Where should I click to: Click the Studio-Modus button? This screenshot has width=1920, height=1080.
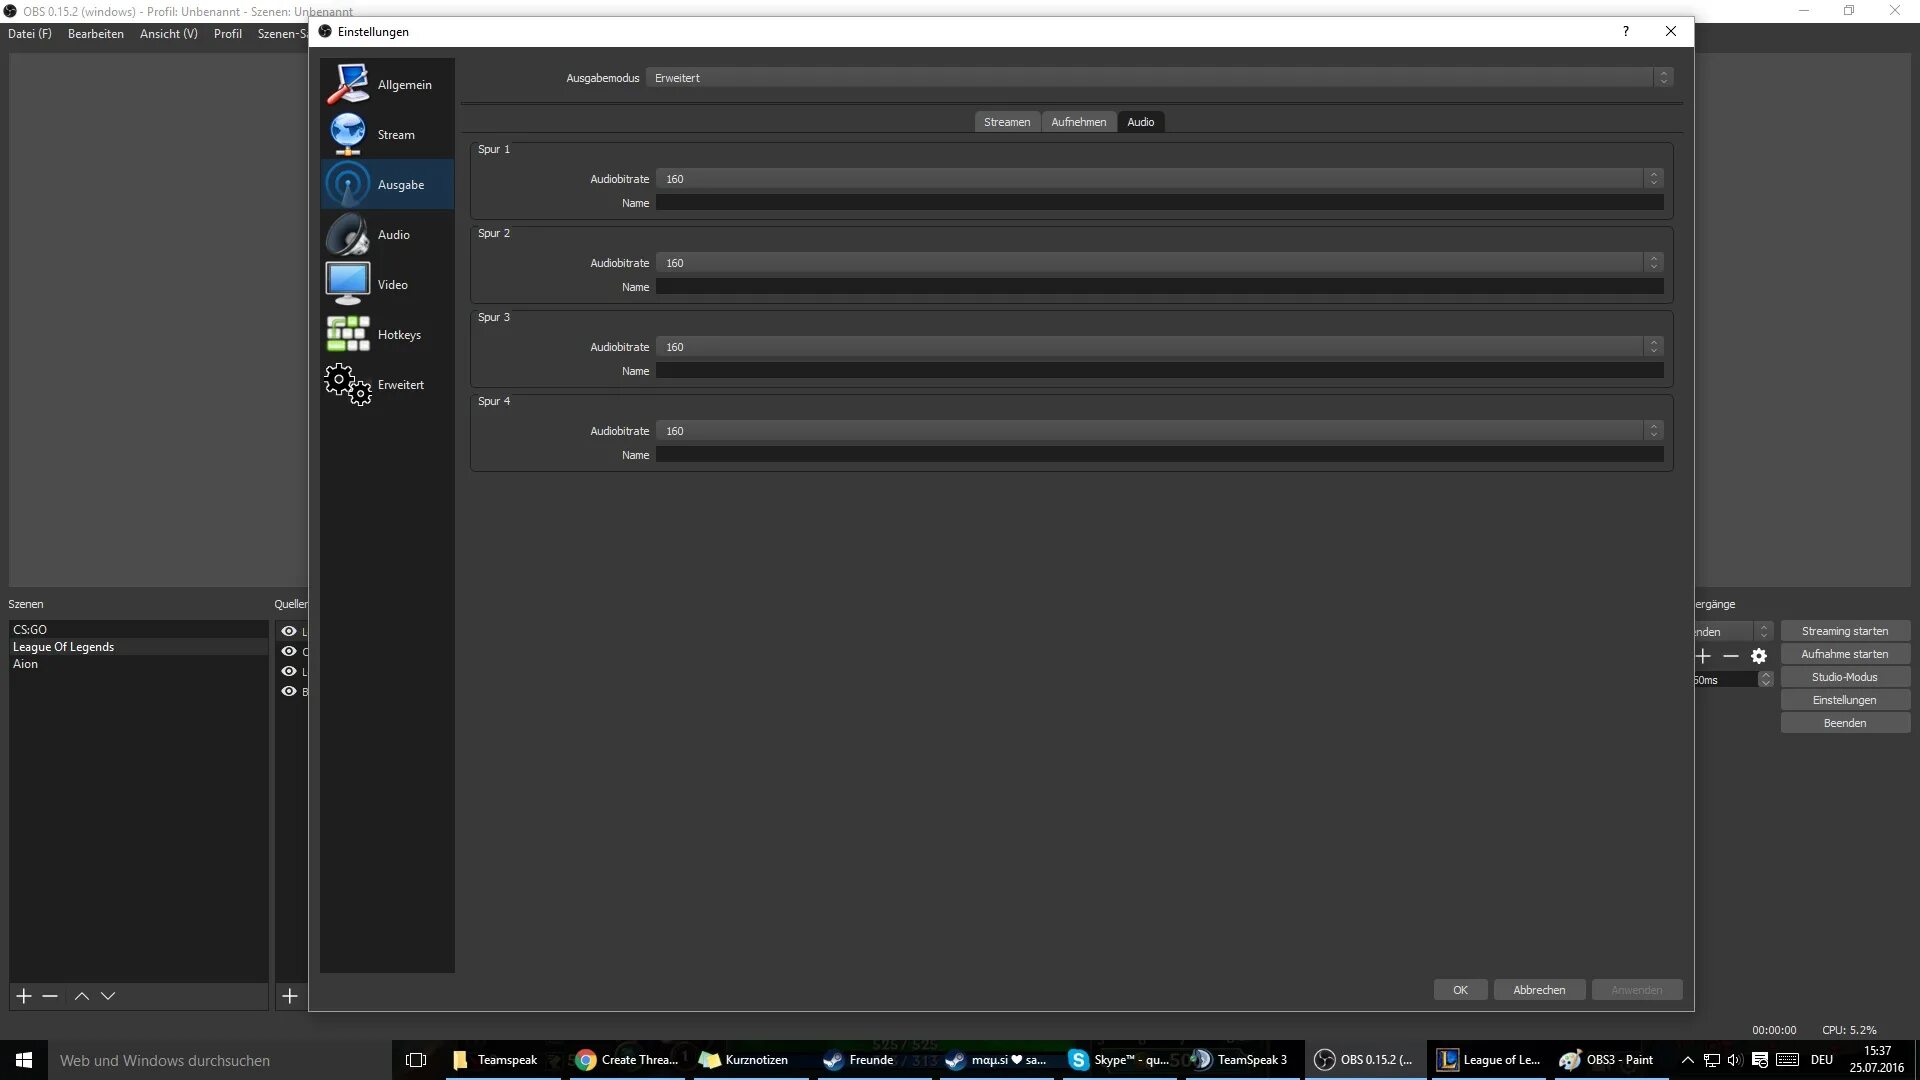pyautogui.click(x=1844, y=676)
